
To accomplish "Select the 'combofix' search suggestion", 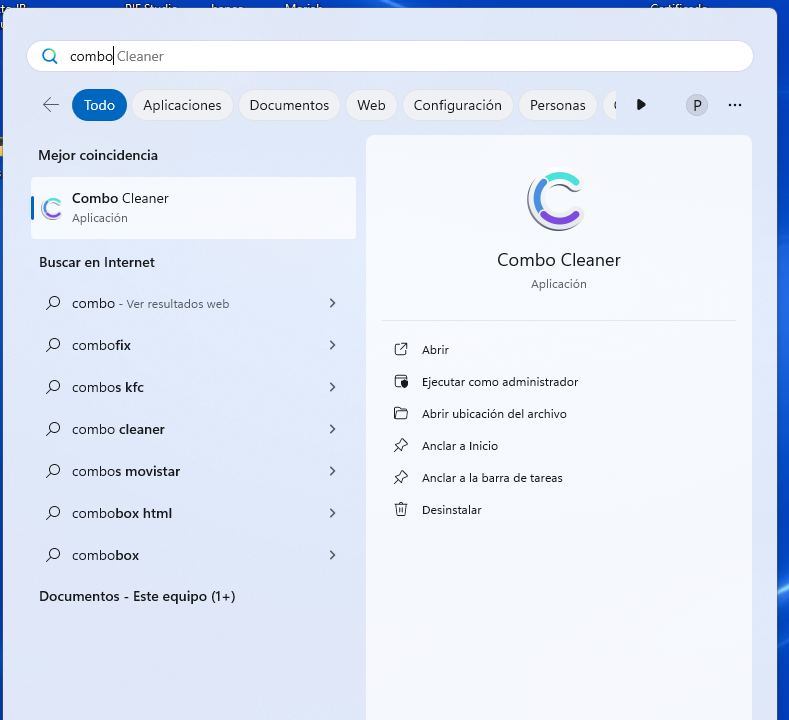I will click(193, 345).
